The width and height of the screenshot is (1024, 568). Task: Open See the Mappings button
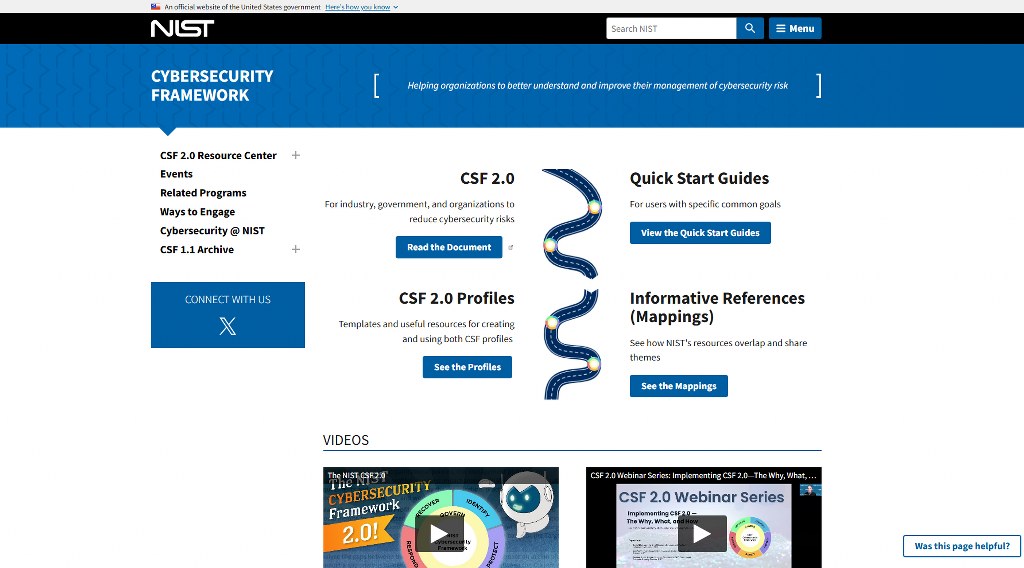678,386
